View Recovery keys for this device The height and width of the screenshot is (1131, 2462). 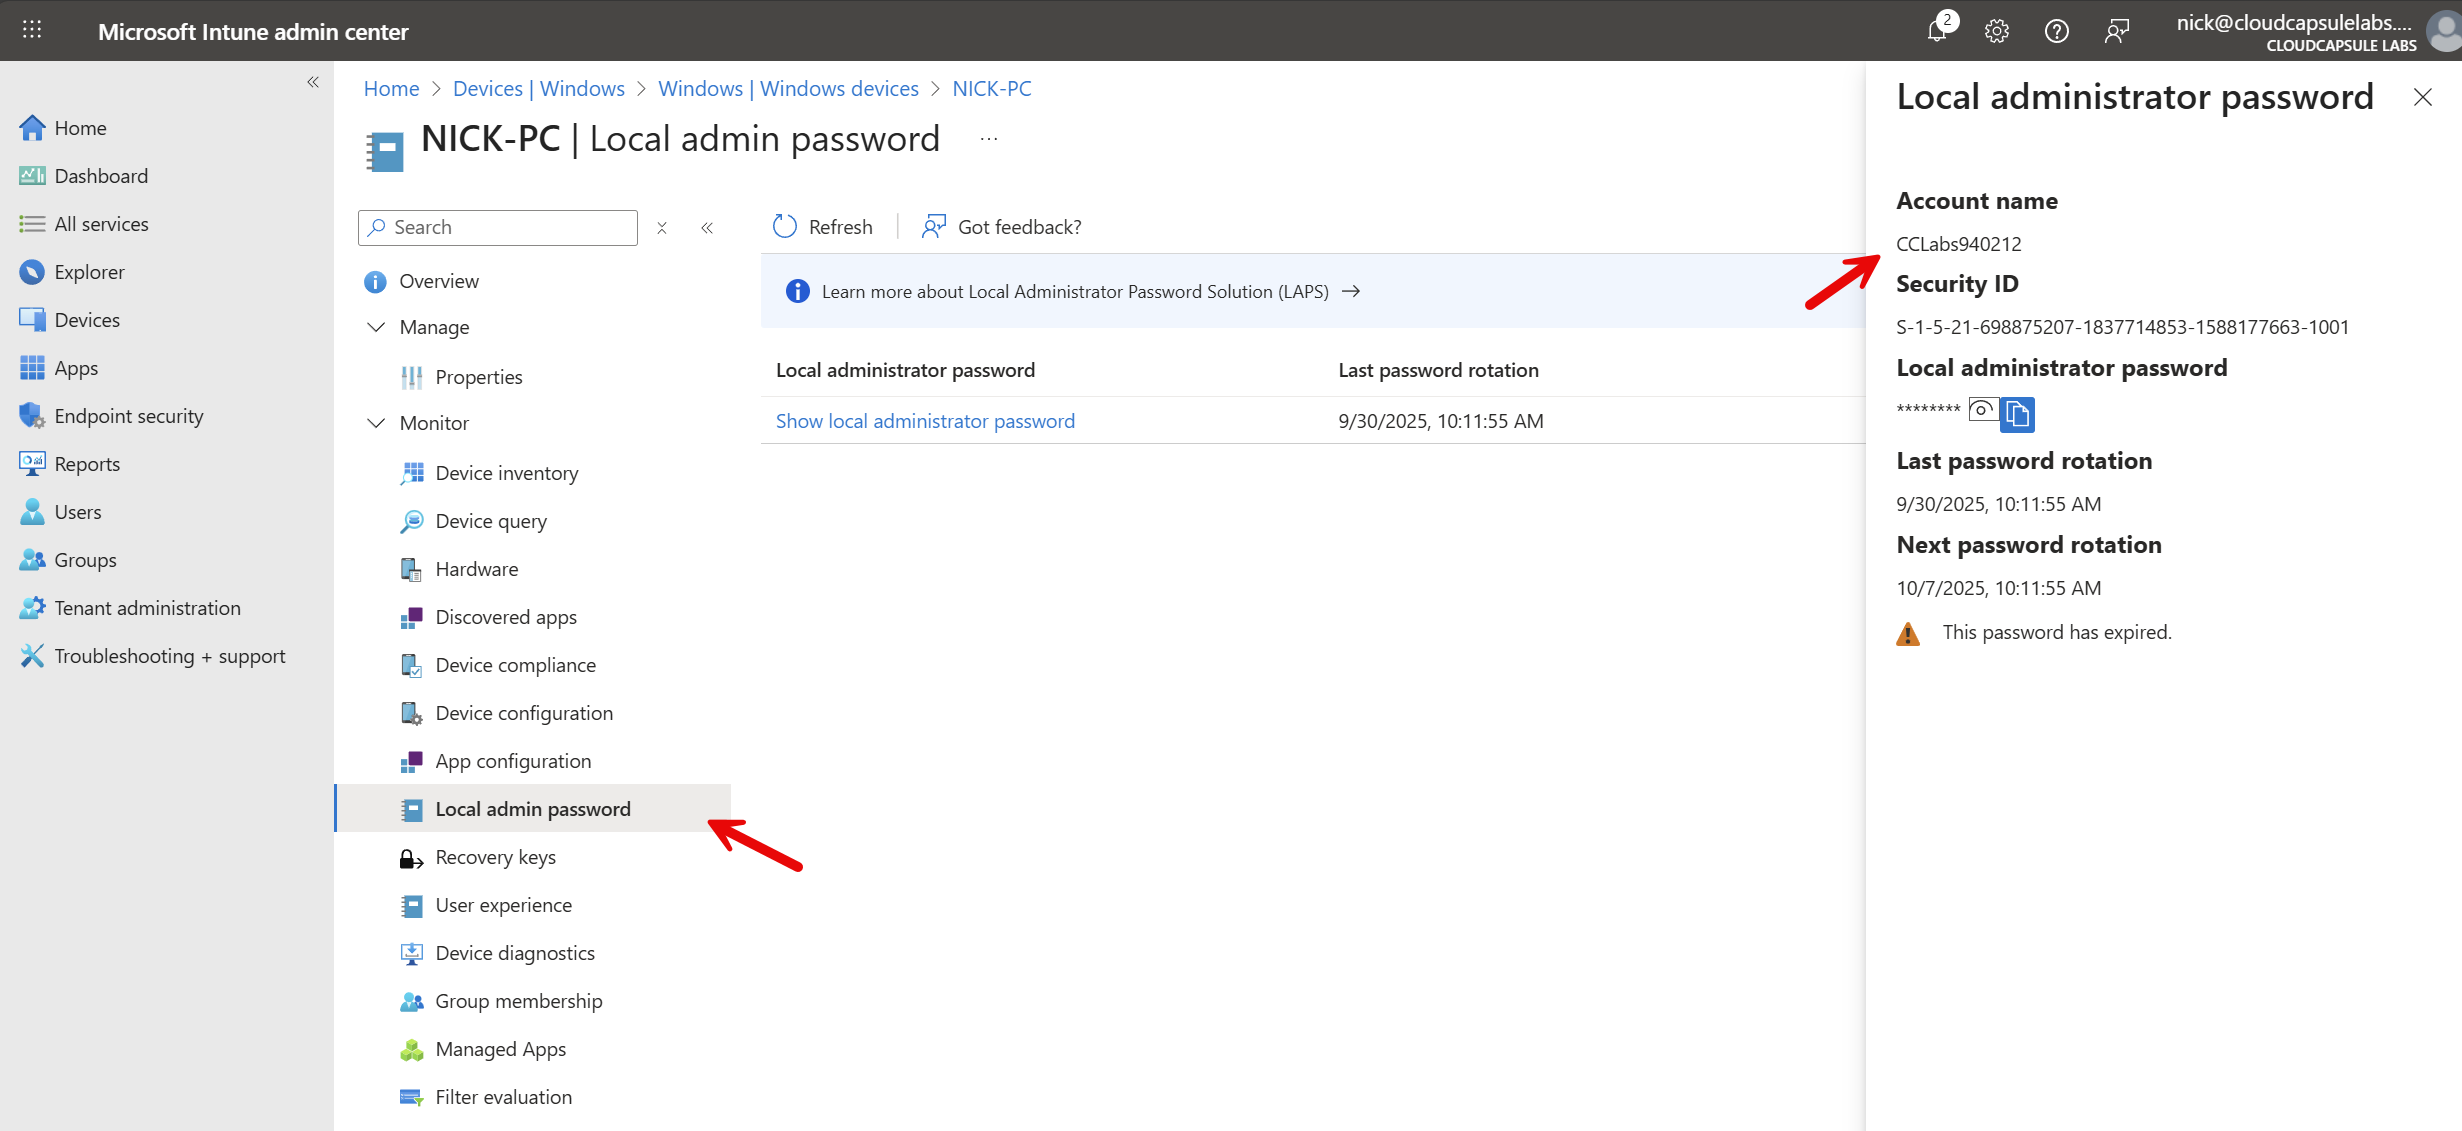[x=495, y=857]
